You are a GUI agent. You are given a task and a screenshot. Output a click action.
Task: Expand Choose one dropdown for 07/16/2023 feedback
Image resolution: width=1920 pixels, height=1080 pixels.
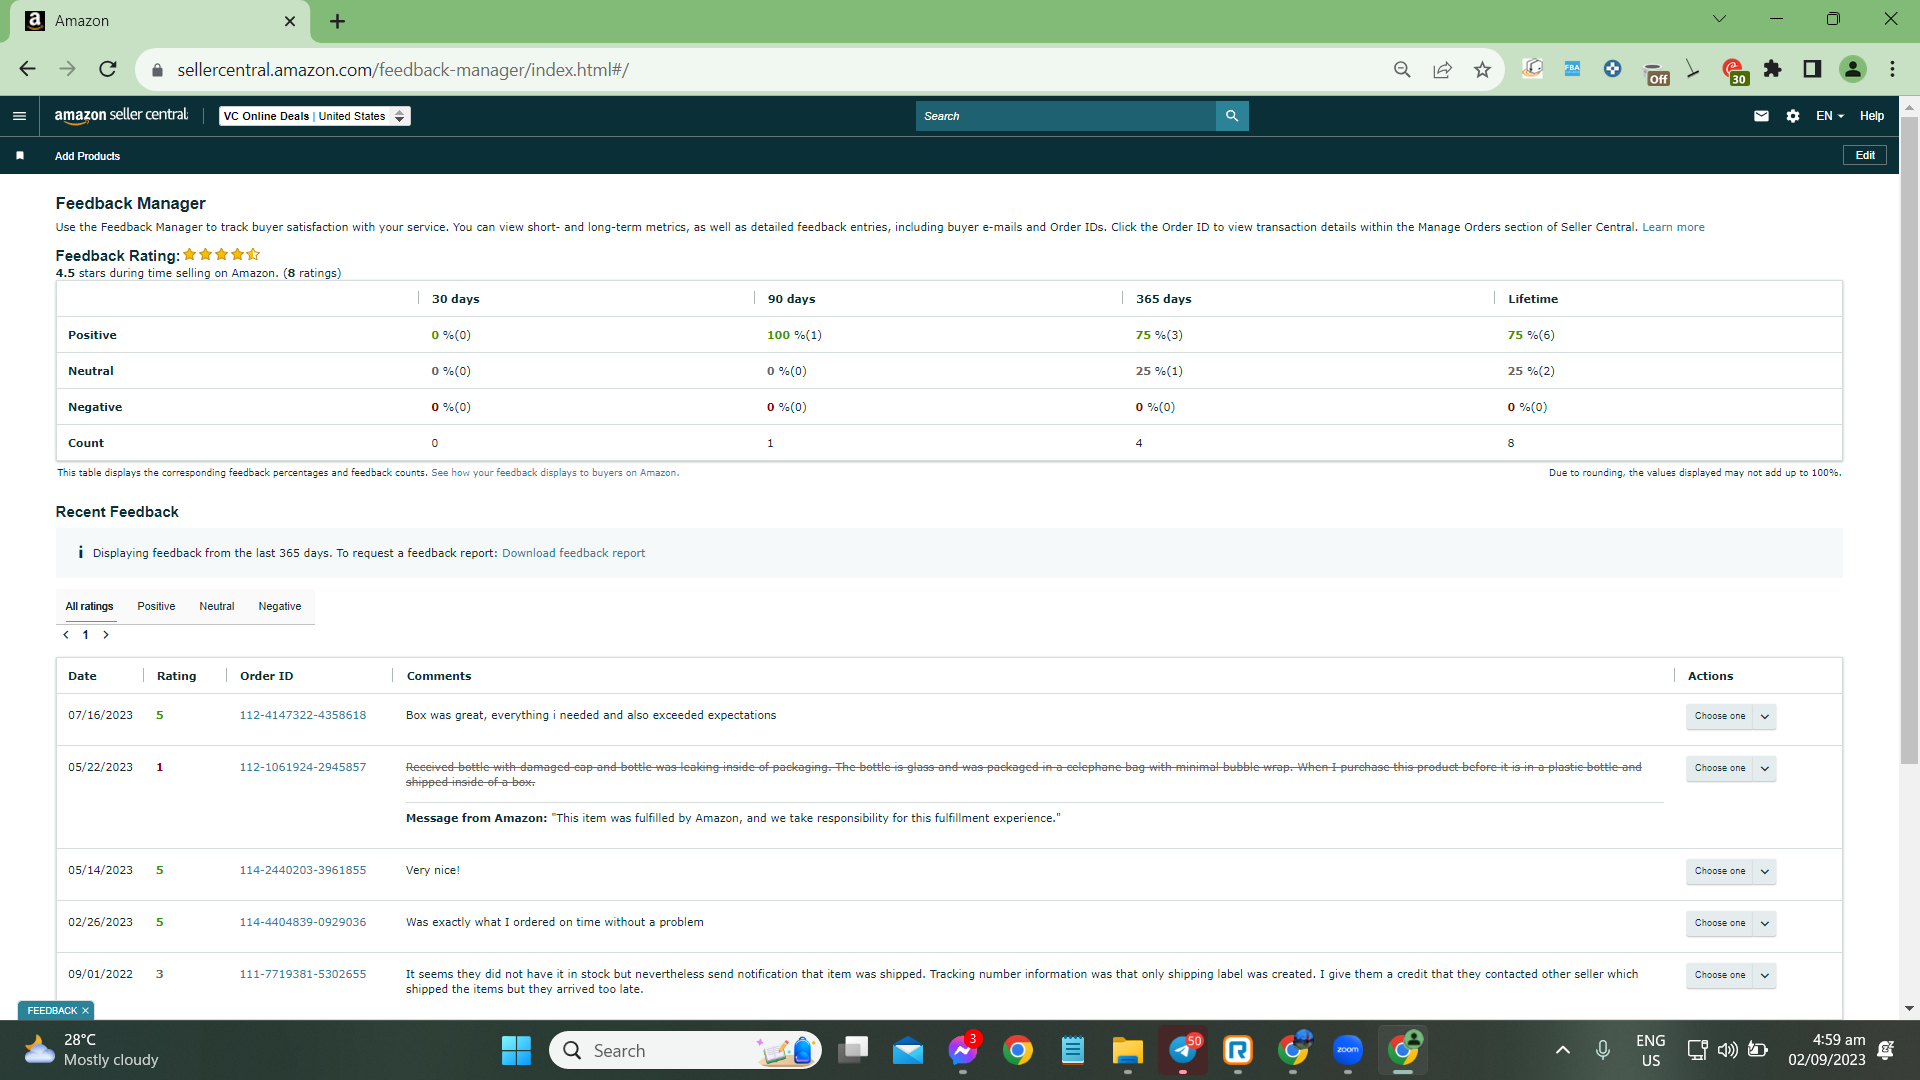(x=1731, y=716)
